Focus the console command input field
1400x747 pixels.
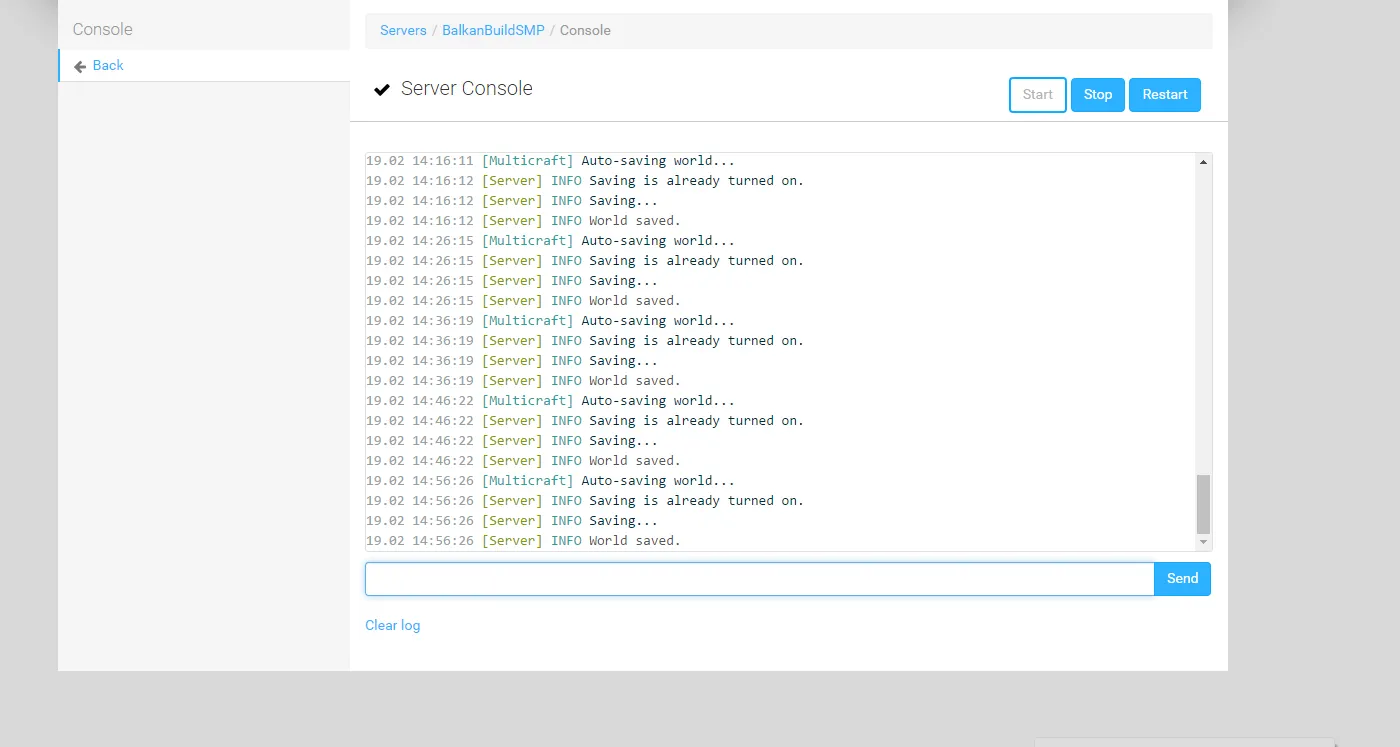click(x=759, y=579)
